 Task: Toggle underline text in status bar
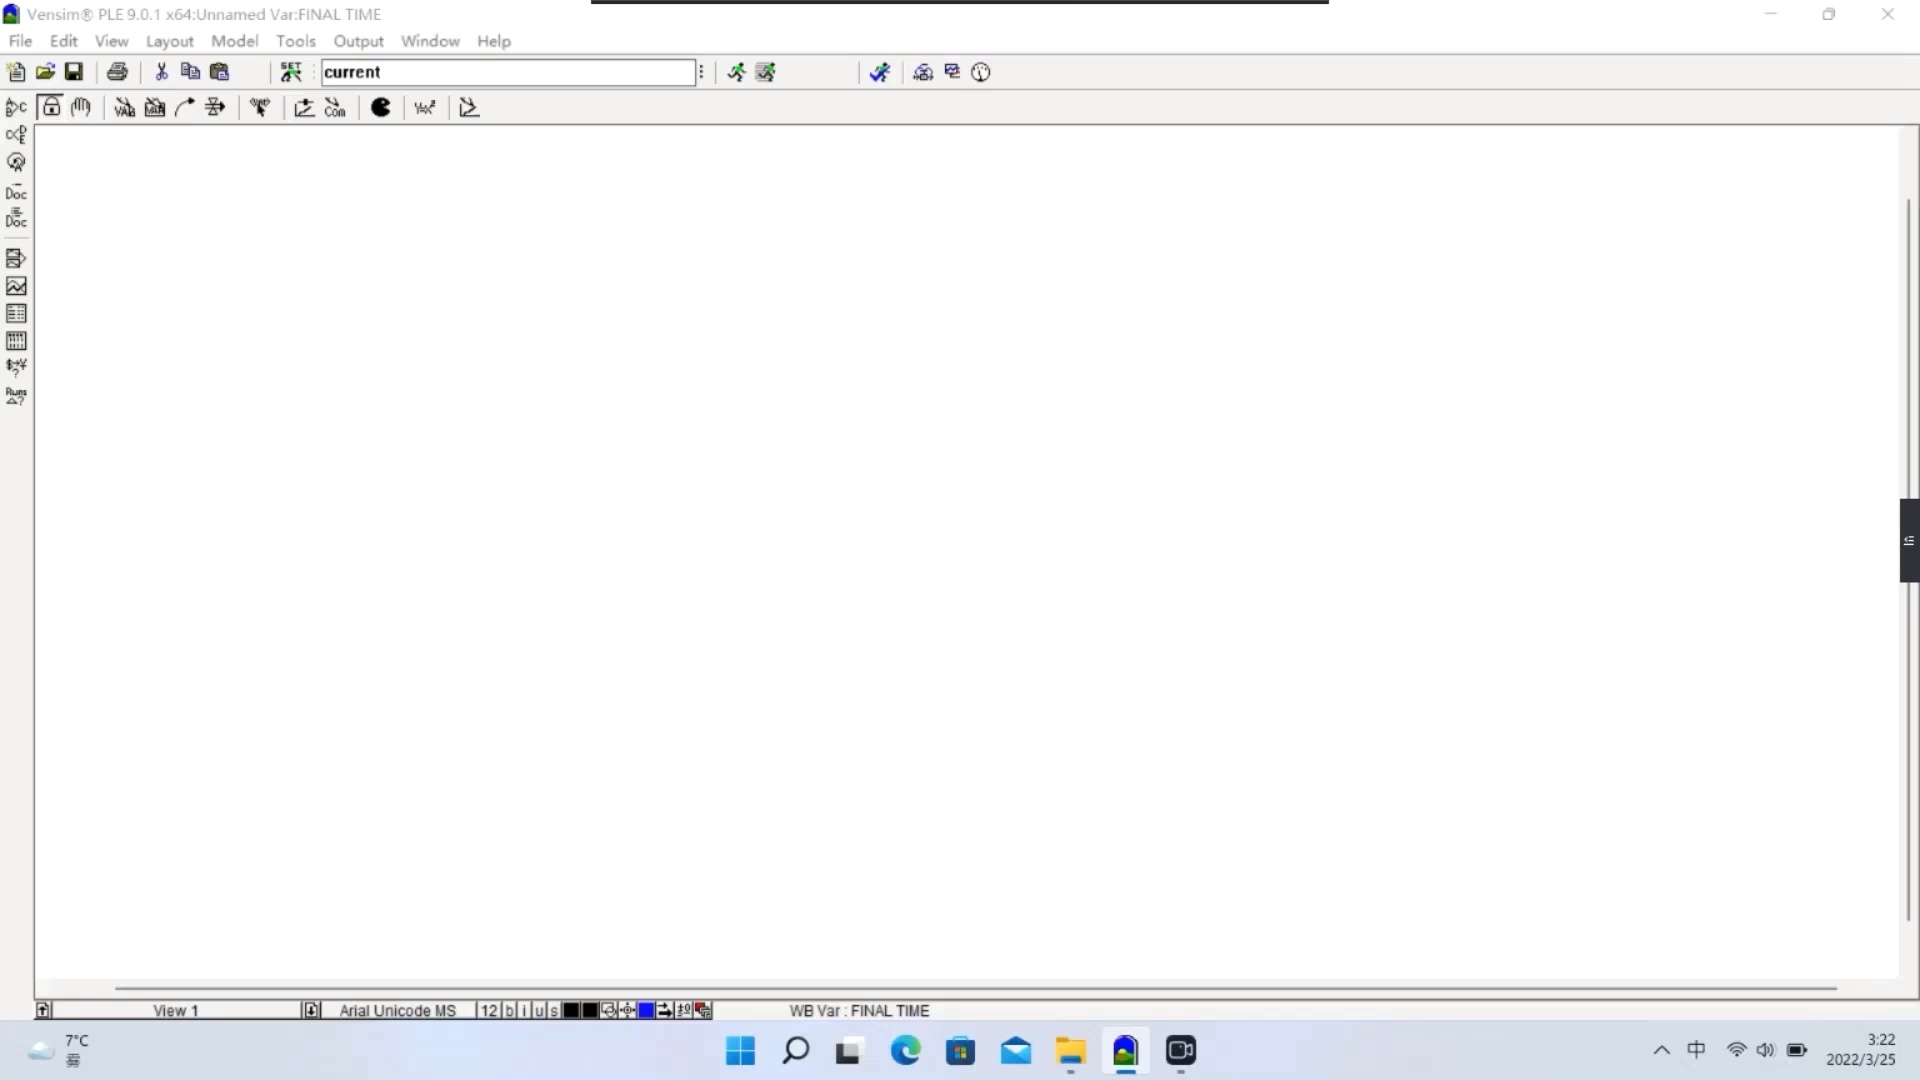pos(539,1011)
